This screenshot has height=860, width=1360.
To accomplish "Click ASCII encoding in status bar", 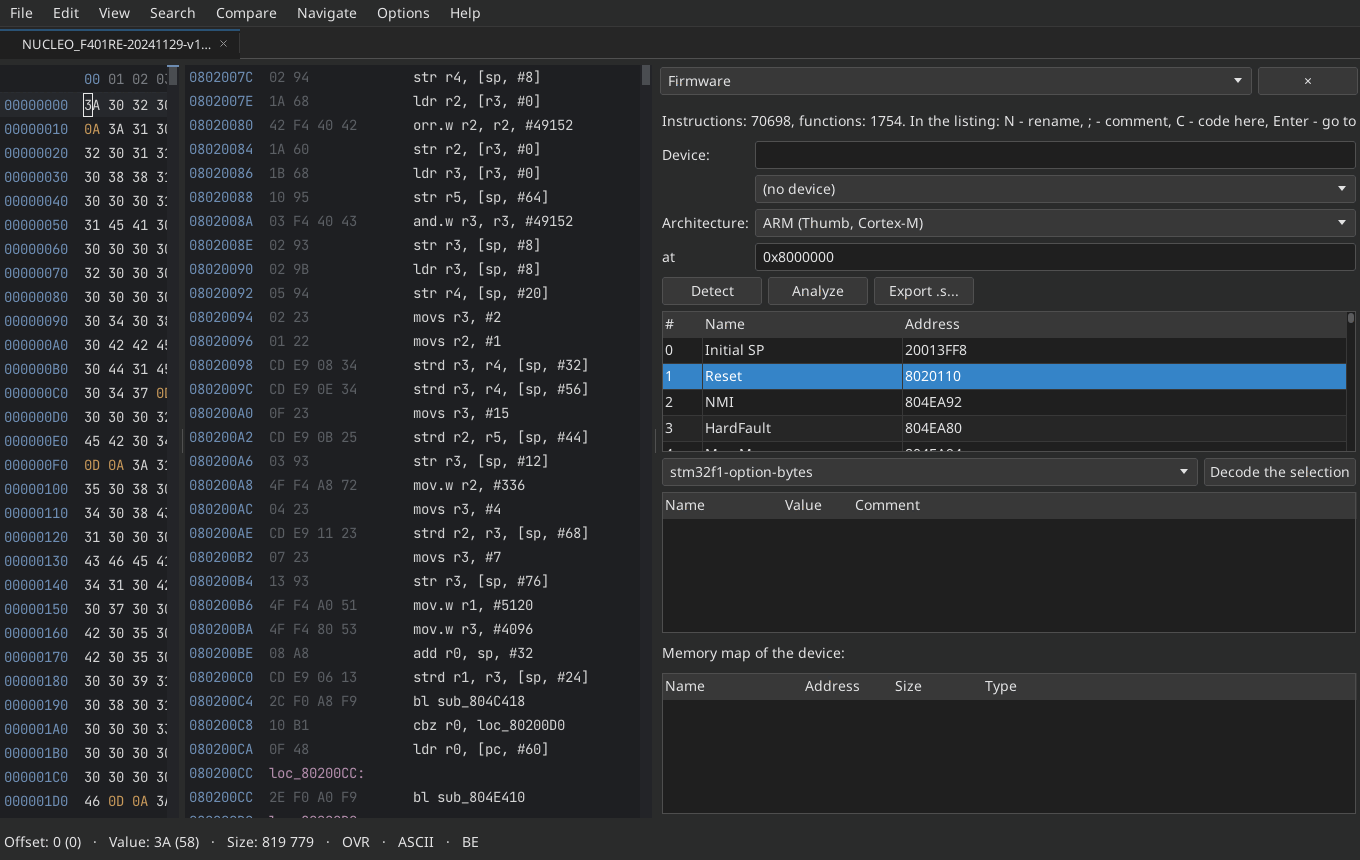I will pyautogui.click(x=416, y=842).
